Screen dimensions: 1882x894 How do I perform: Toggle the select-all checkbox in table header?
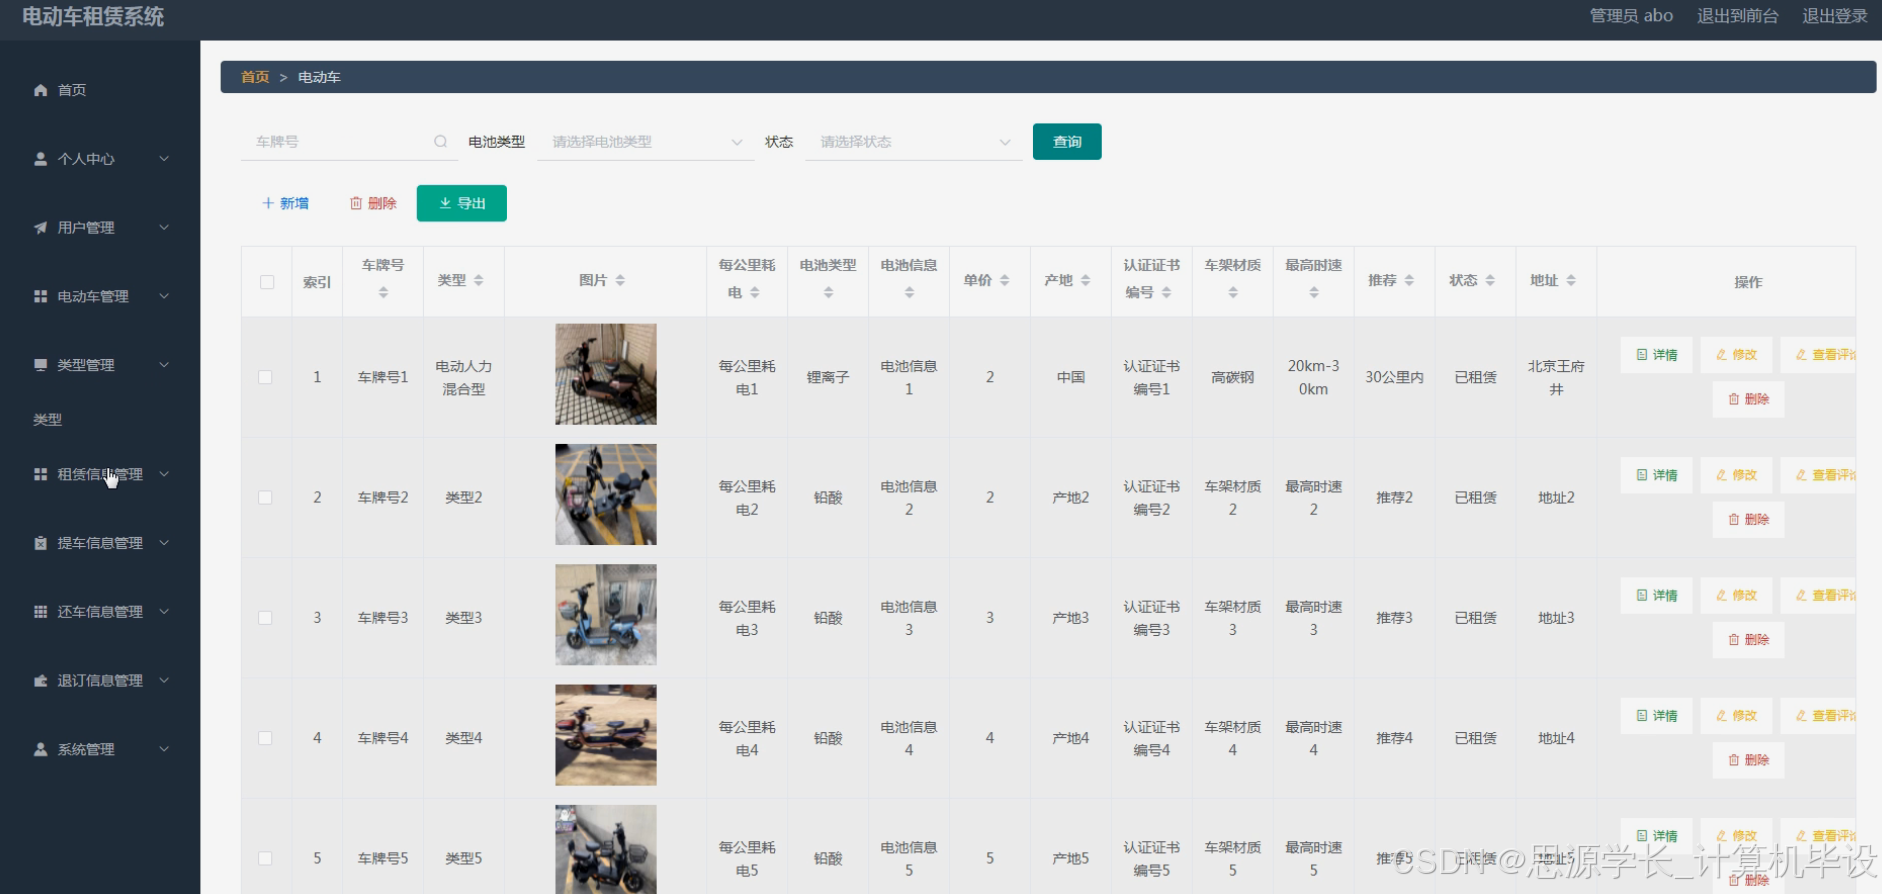coord(267,282)
